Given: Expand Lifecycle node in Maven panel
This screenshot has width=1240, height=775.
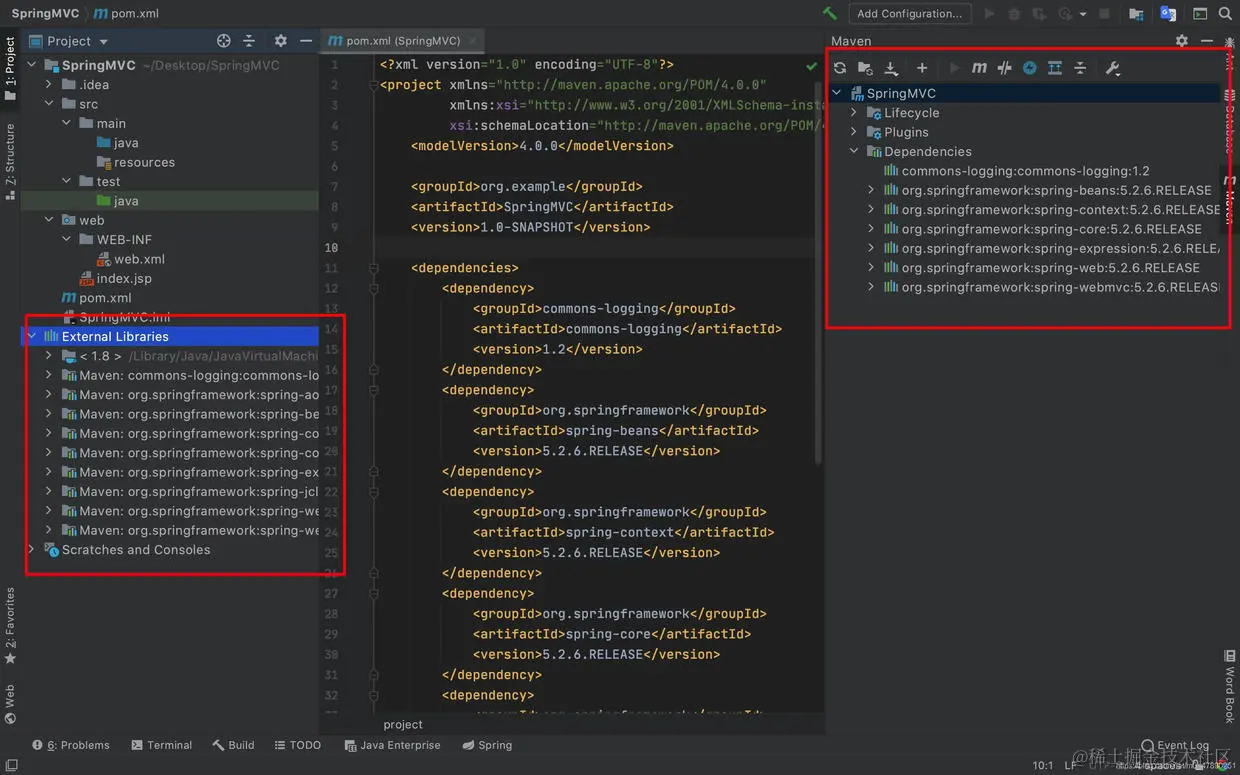Looking at the screenshot, I should coord(854,113).
